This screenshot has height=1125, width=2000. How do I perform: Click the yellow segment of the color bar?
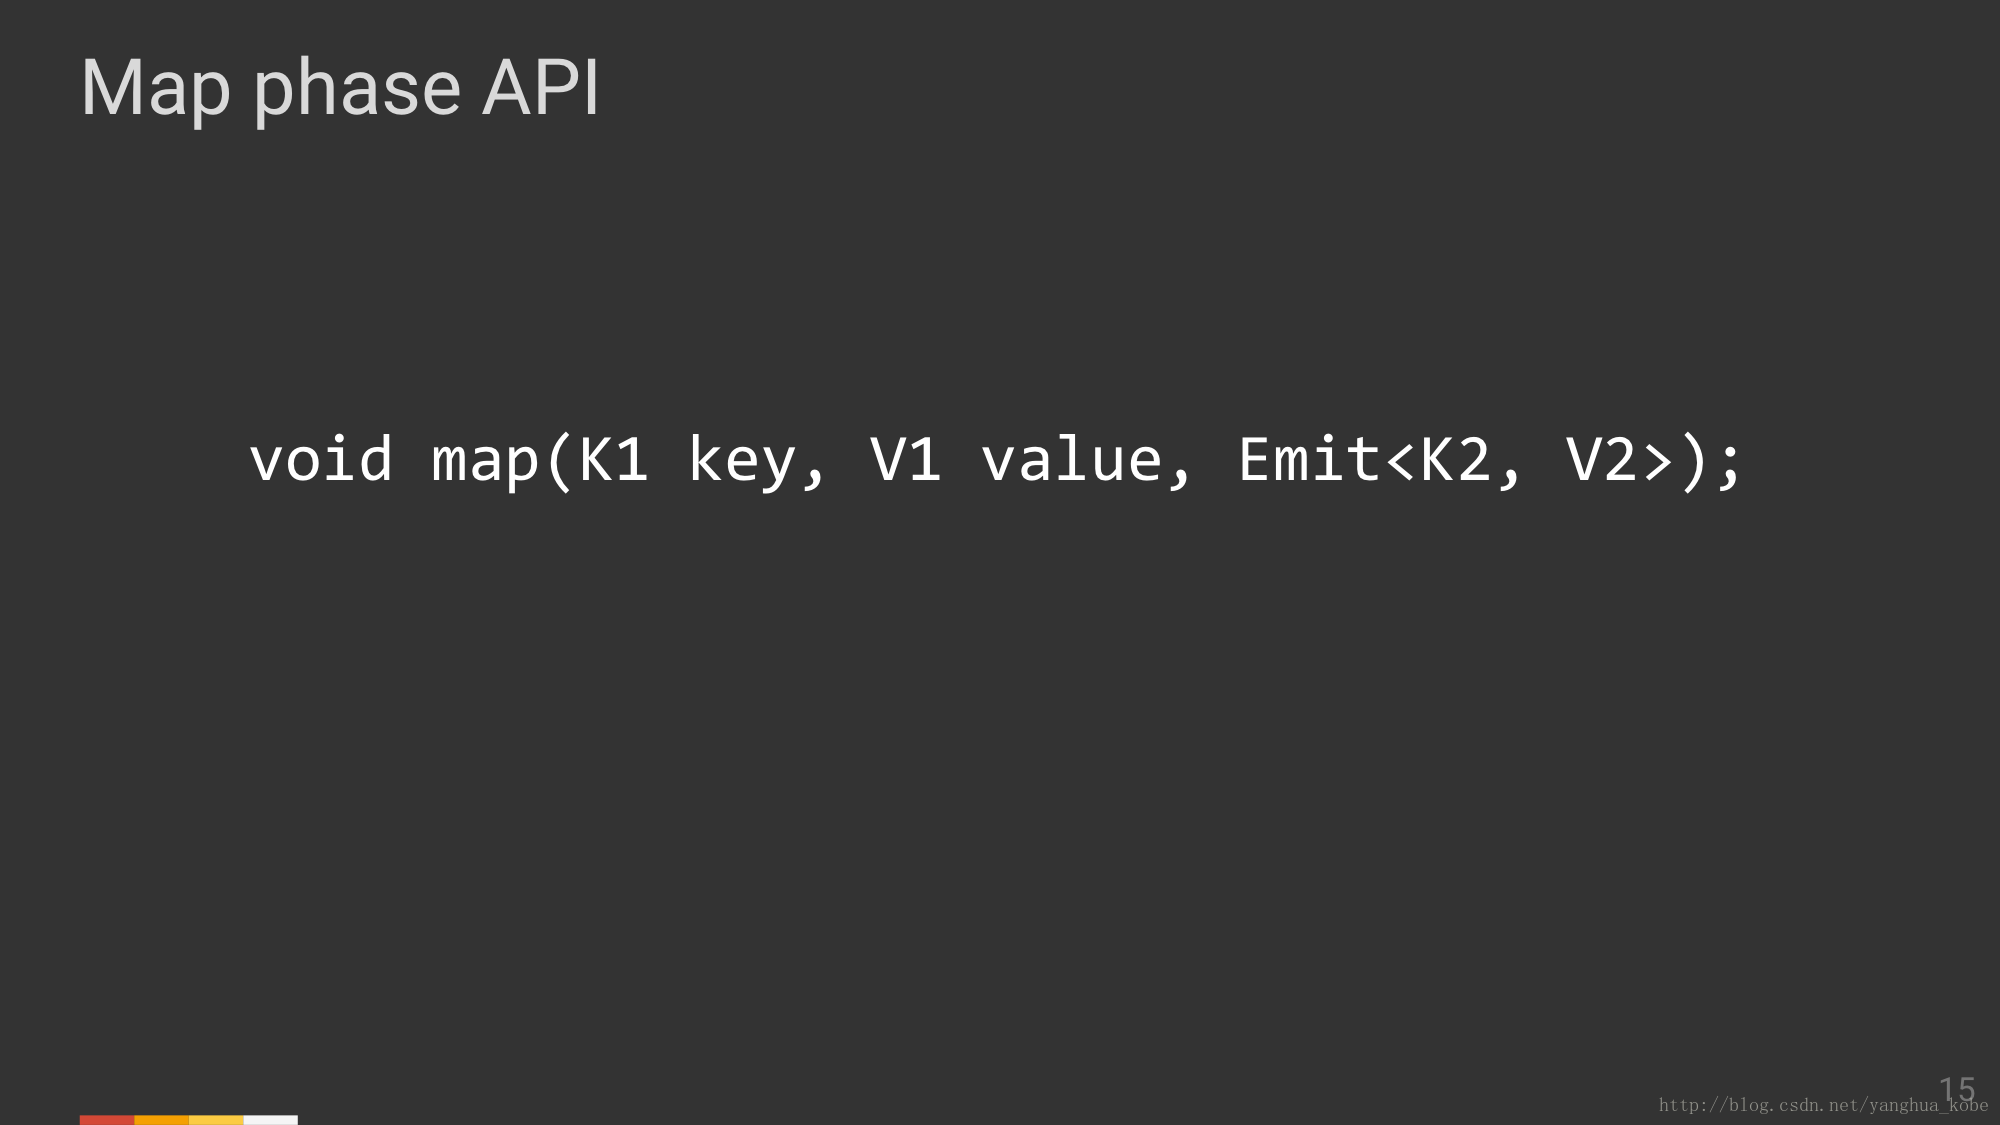(x=216, y=1120)
